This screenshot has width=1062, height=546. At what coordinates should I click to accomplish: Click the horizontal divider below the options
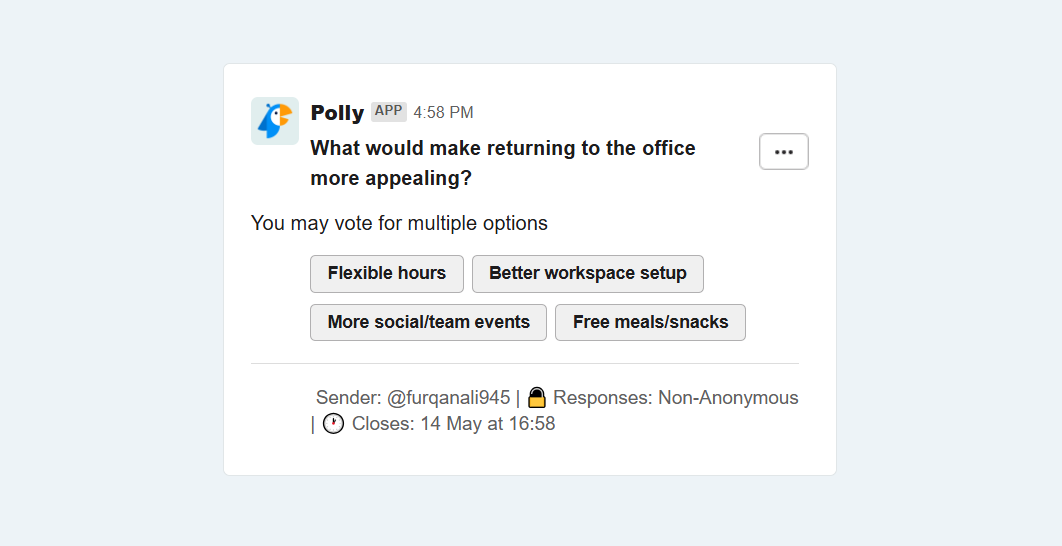(x=525, y=364)
